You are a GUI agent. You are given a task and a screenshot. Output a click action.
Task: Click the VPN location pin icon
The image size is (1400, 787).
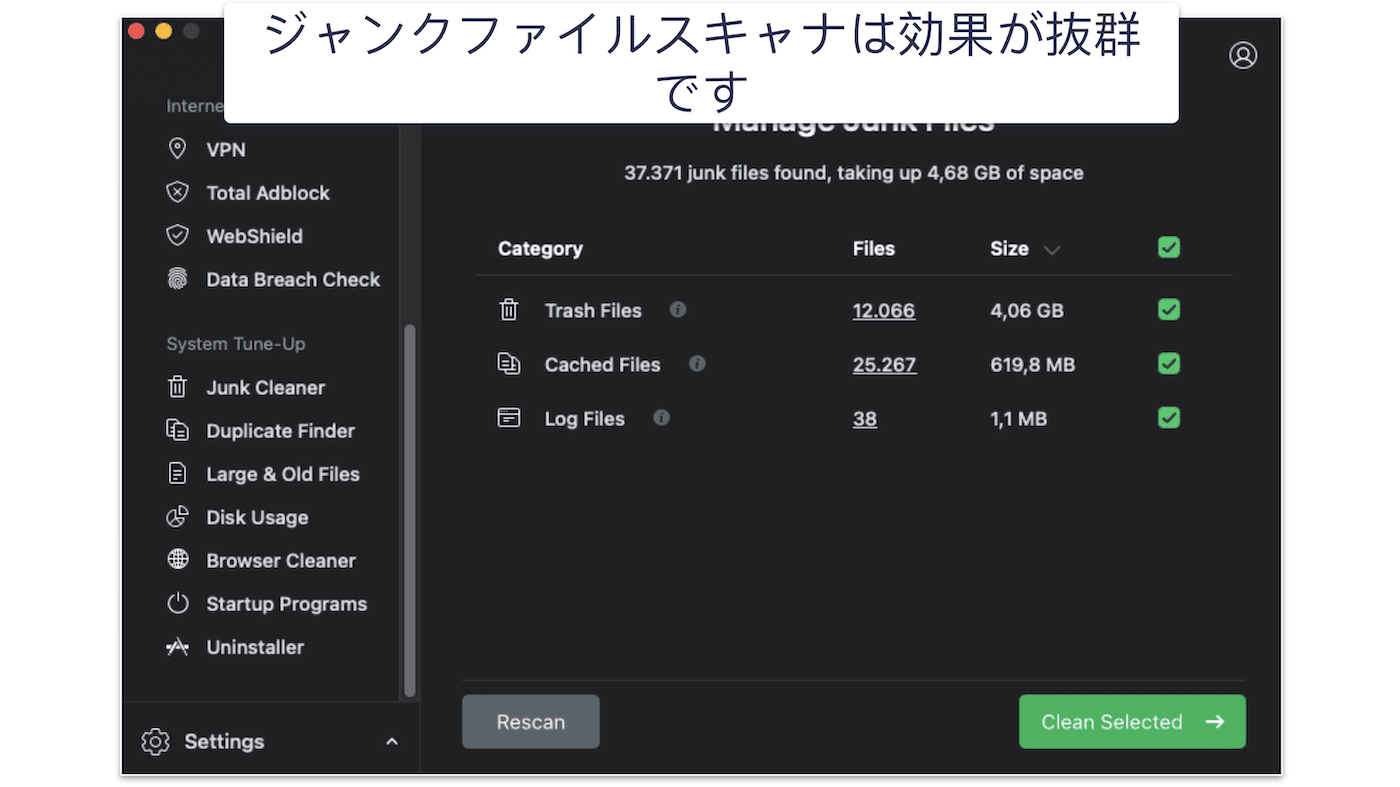(x=177, y=149)
